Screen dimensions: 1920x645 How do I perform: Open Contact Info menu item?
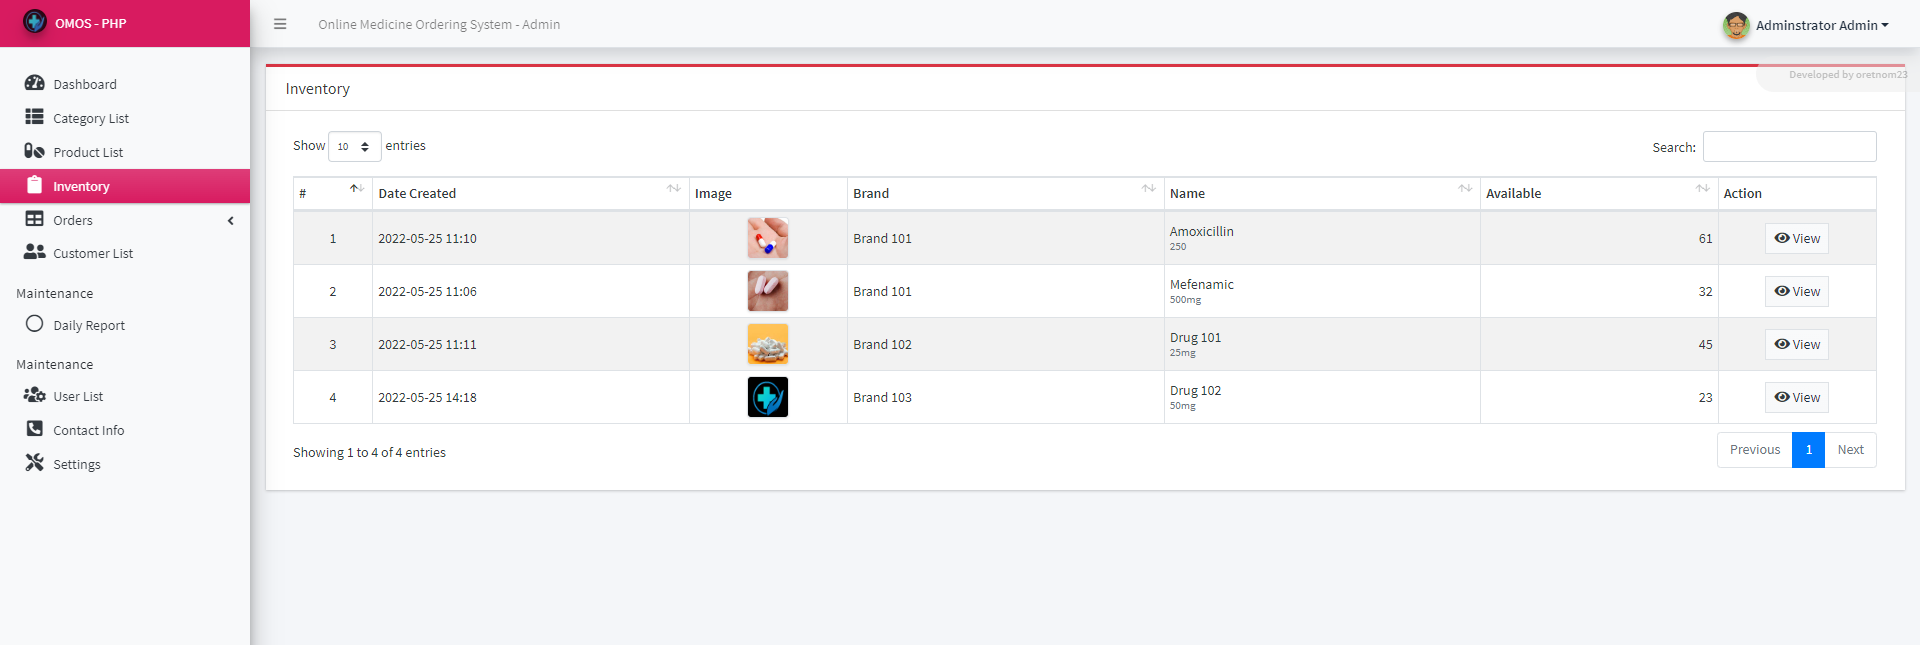coord(125,430)
